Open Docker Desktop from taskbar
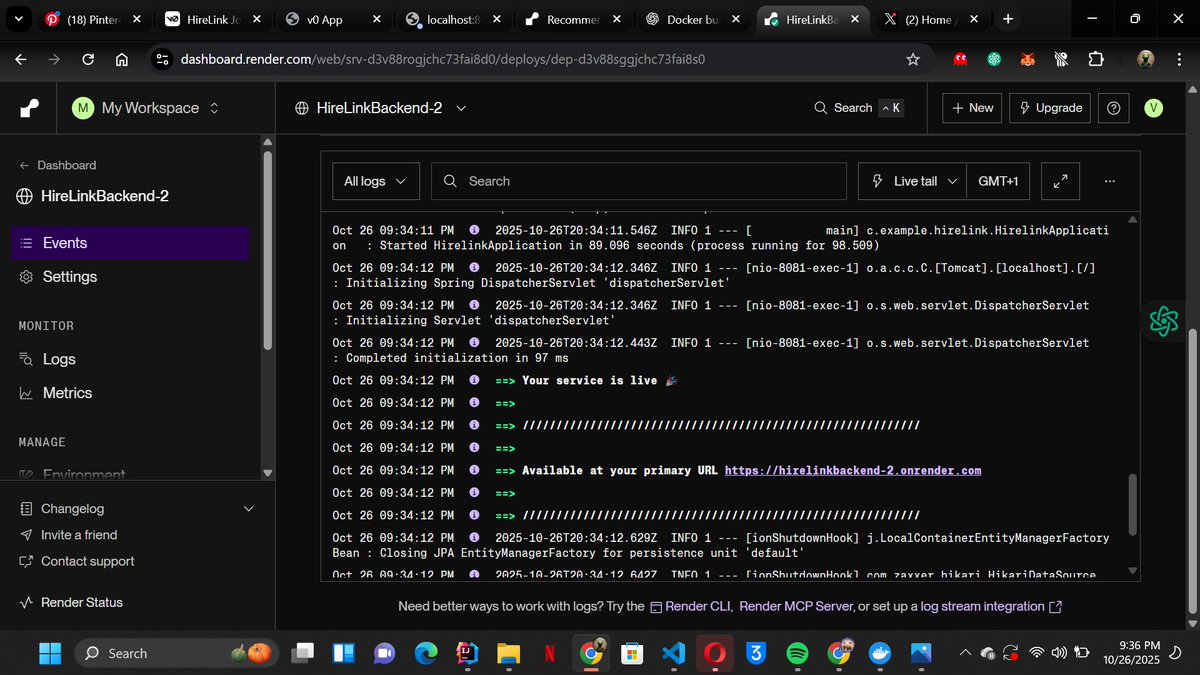1200x675 pixels. click(x=880, y=653)
